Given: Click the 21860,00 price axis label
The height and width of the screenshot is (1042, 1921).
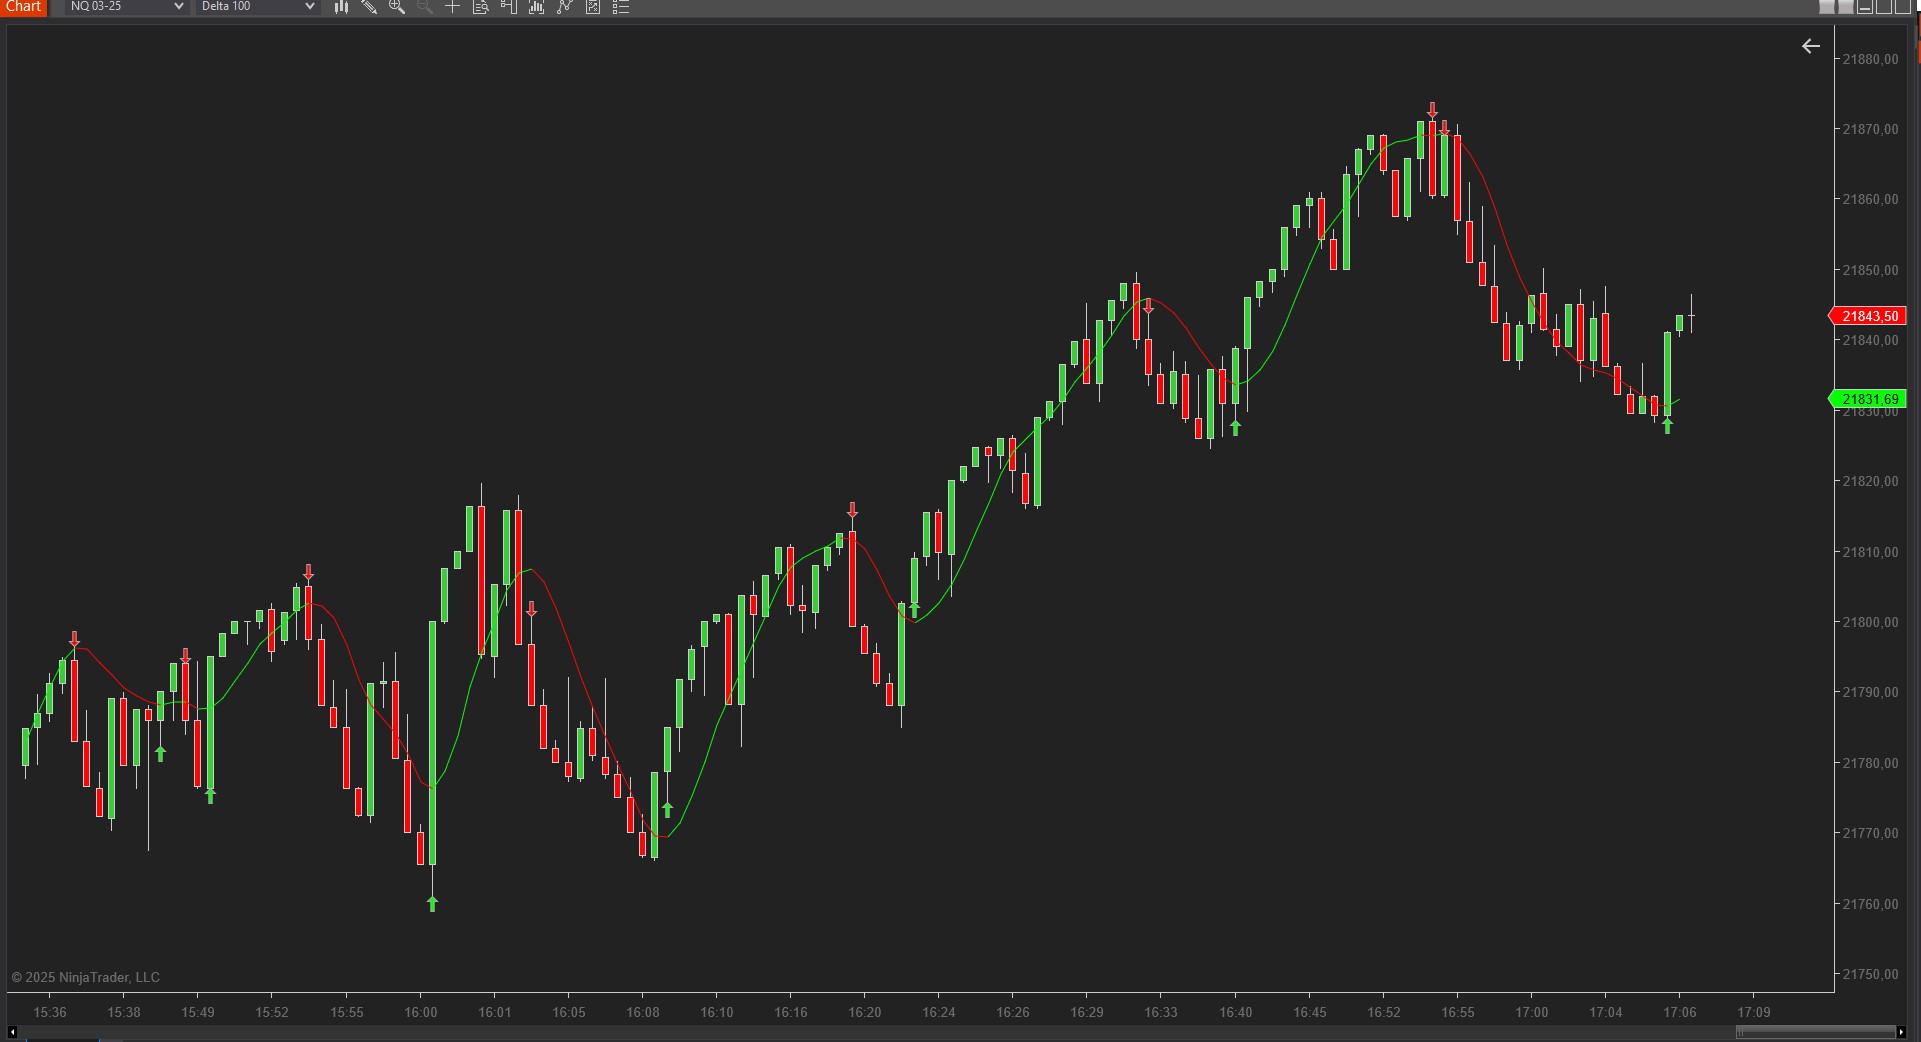Looking at the screenshot, I should tap(1870, 199).
